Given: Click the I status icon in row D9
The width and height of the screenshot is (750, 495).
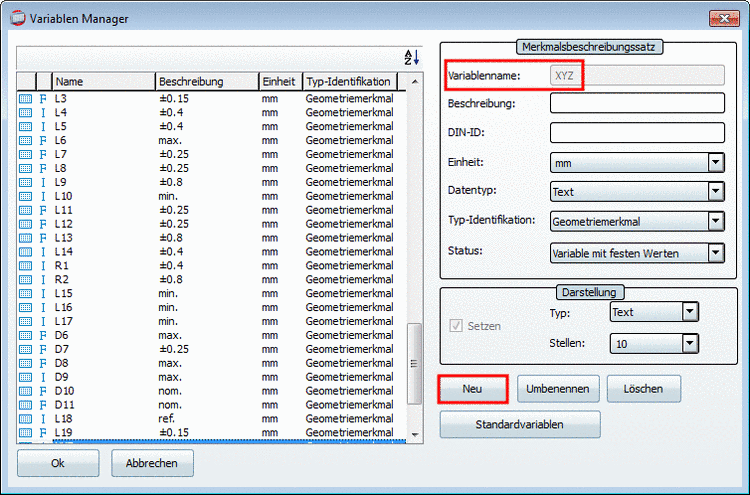Looking at the screenshot, I should tap(43, 377).
